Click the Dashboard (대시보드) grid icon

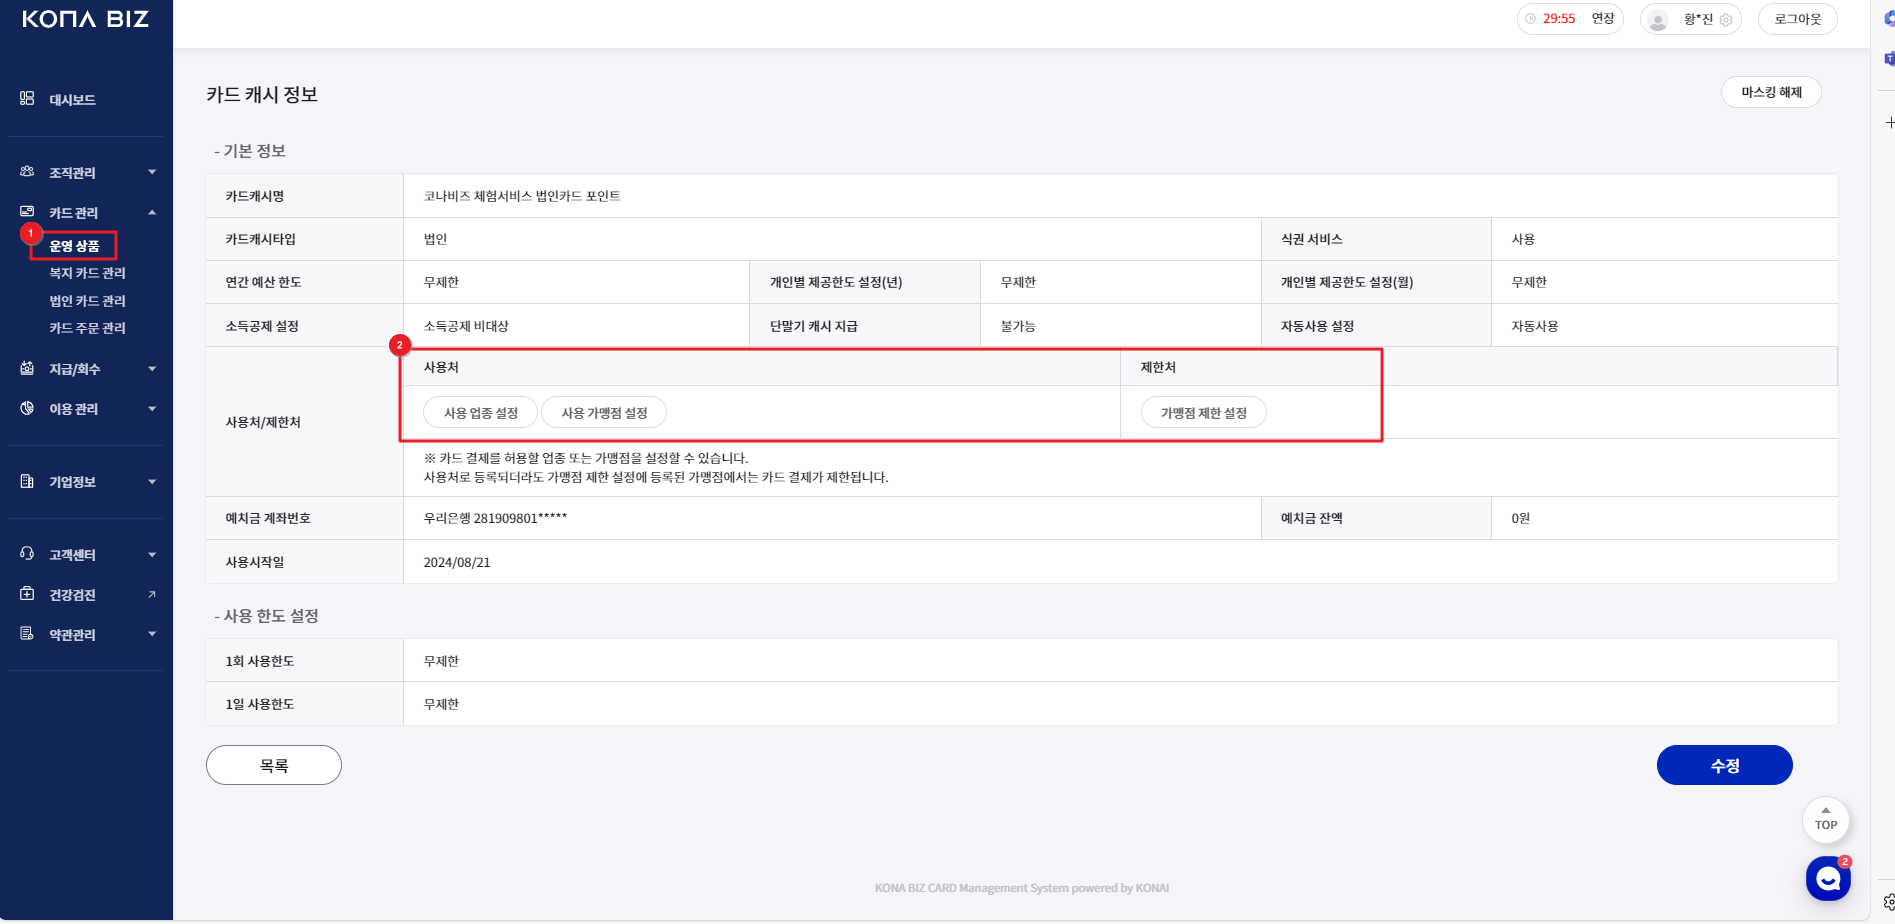pyautogui.click(x=27, y=99)
